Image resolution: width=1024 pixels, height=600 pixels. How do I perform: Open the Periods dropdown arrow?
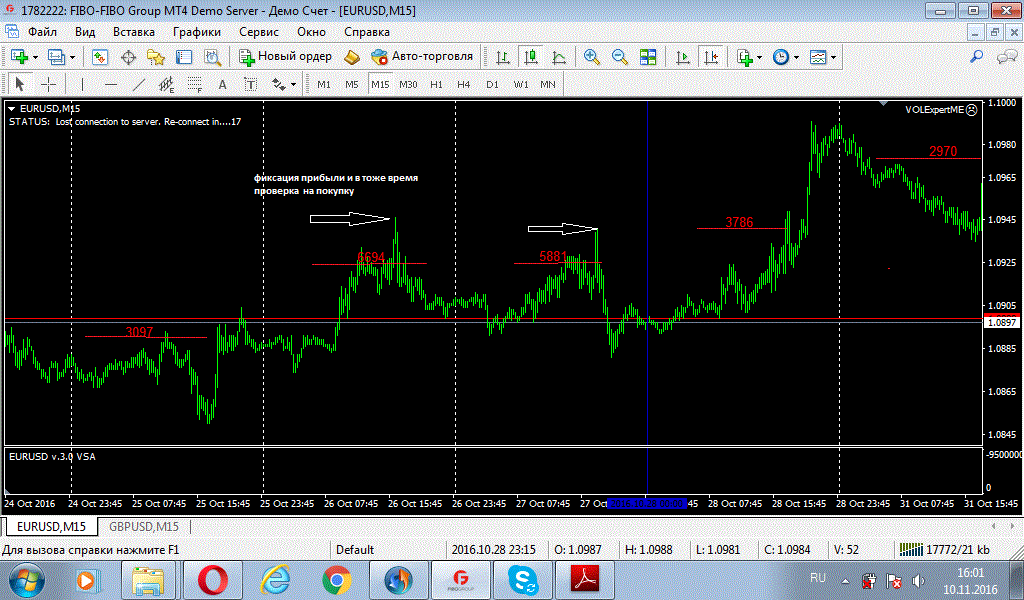pos(796,57)
